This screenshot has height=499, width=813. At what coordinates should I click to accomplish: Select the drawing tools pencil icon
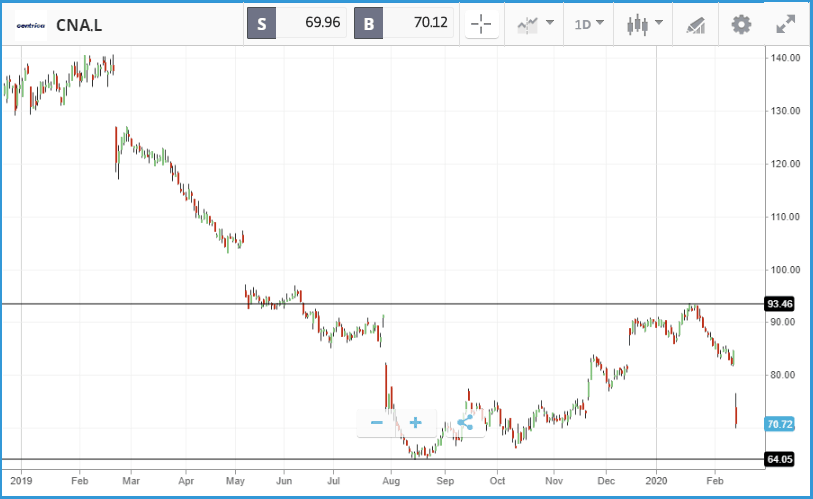pos(696,25)
